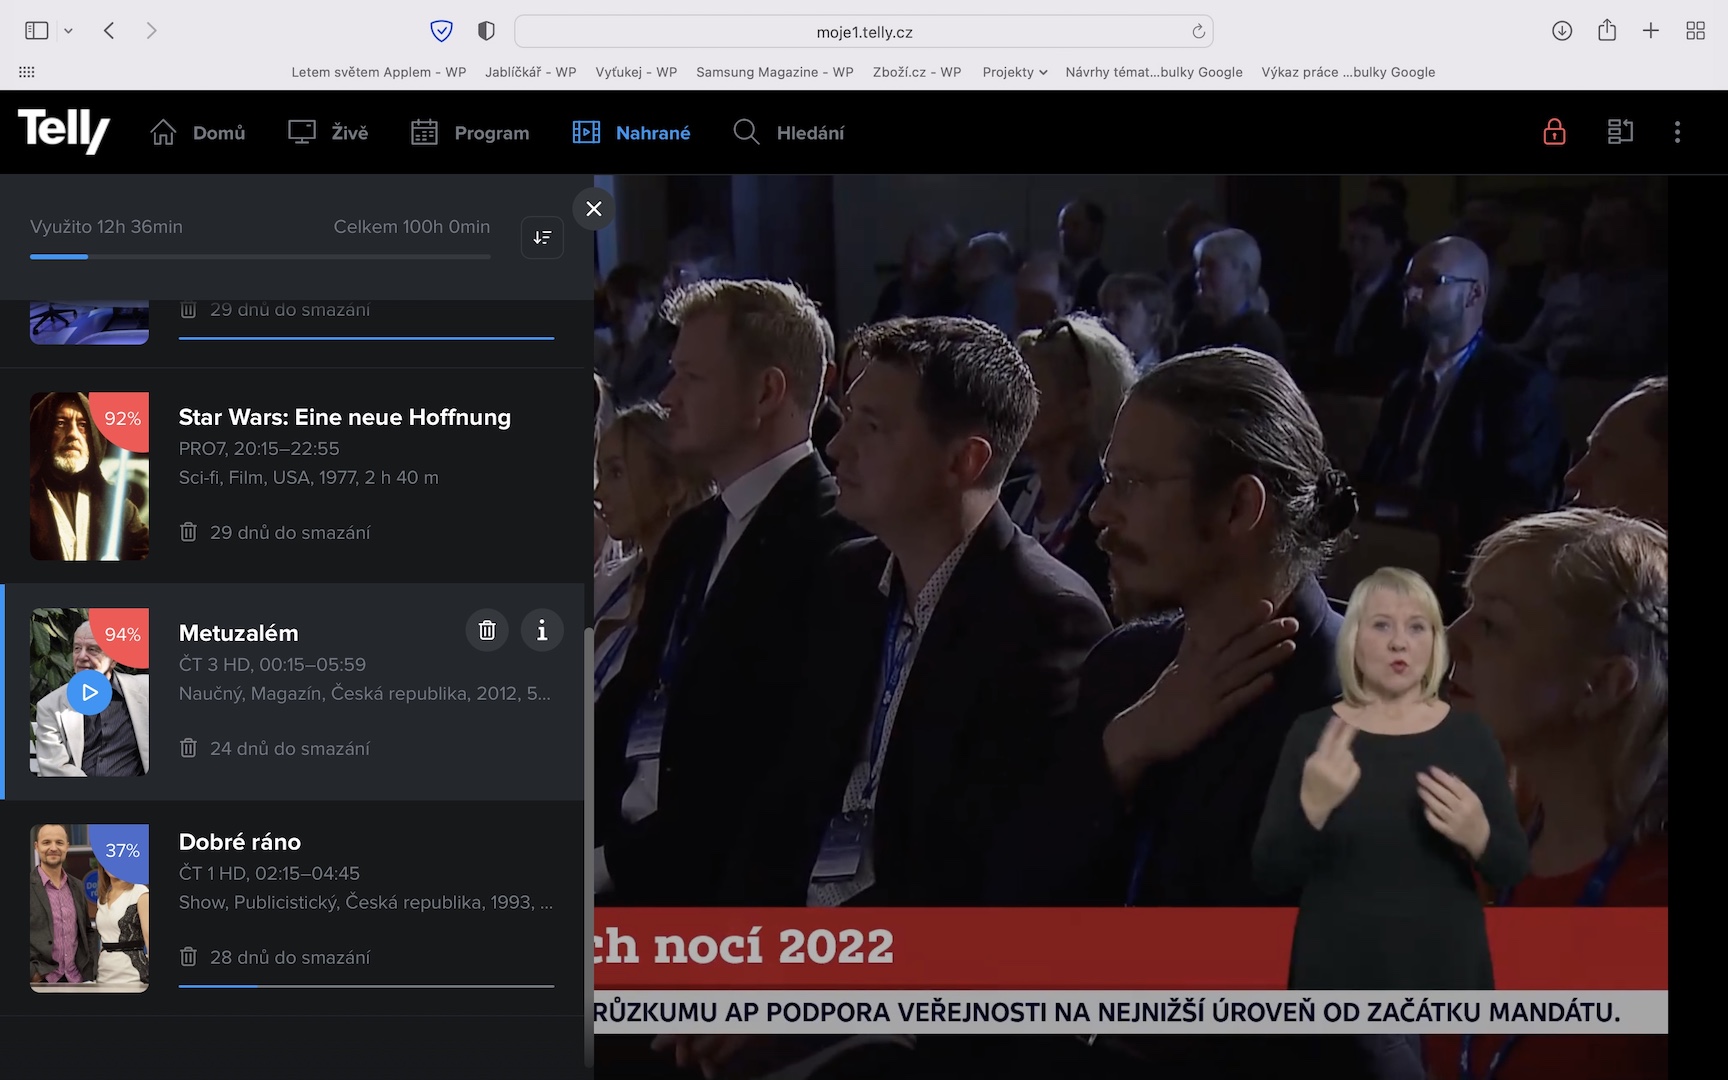Close the recordings side panel
The height and width of the screenshot is (1080, 1728).
[x=594, y=209]
